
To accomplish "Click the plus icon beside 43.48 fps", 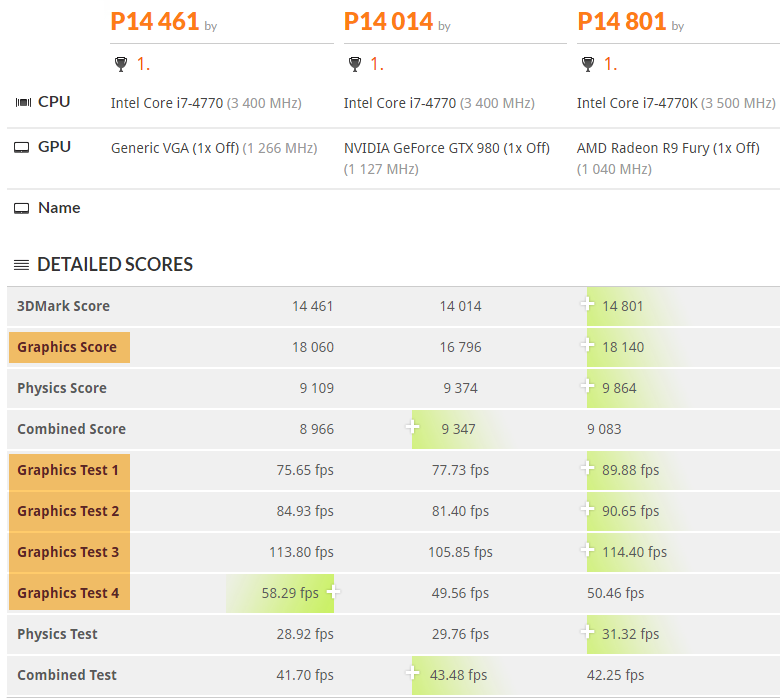I will pyautogui.click(x=412, y=673).
